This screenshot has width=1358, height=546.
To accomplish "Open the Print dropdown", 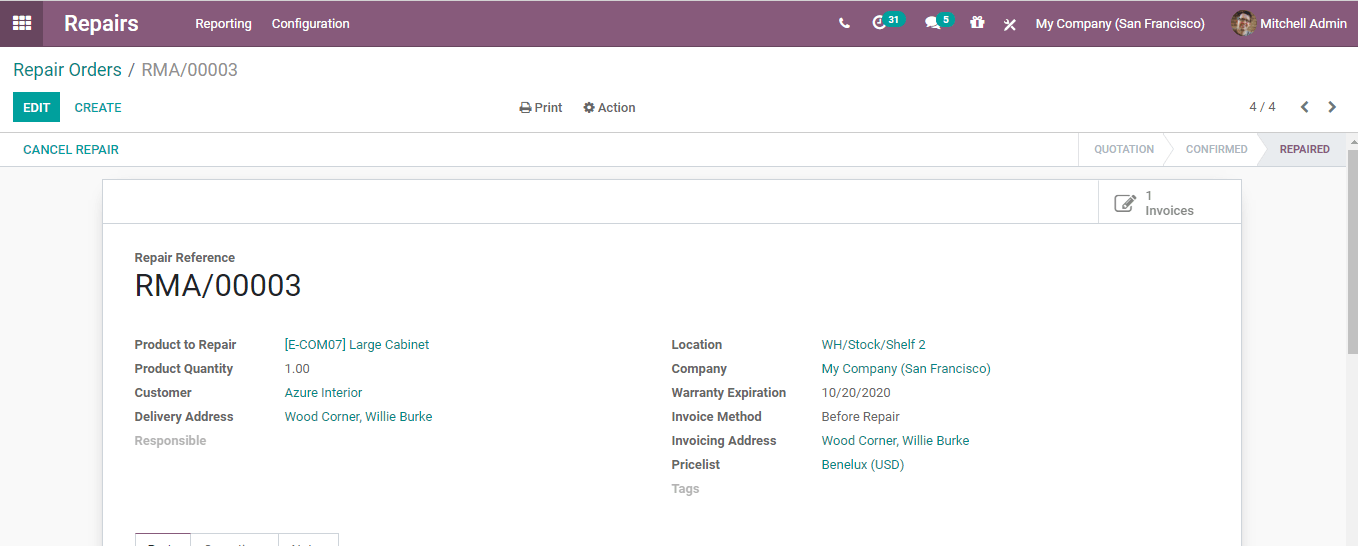I will tap(541, 107).
